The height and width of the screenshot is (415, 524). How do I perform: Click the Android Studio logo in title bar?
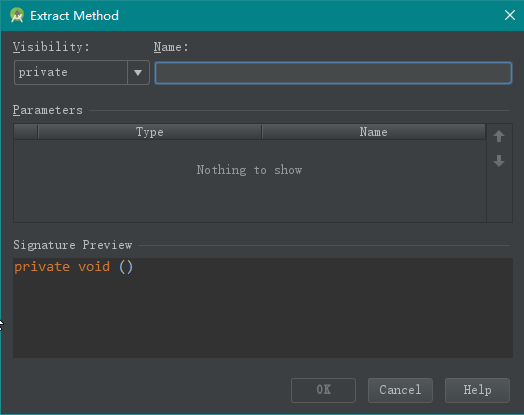coord(17,15)
